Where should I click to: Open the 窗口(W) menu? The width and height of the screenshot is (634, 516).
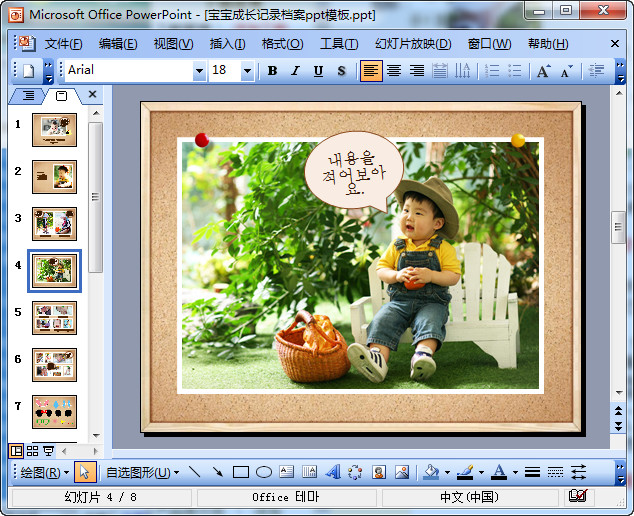(x=489, y=44)
